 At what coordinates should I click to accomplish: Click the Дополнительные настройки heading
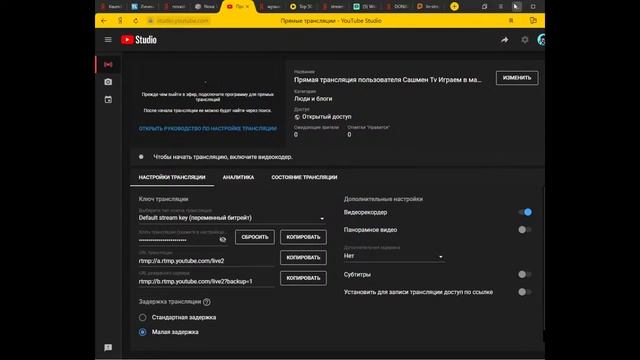(x=383, y=199)
